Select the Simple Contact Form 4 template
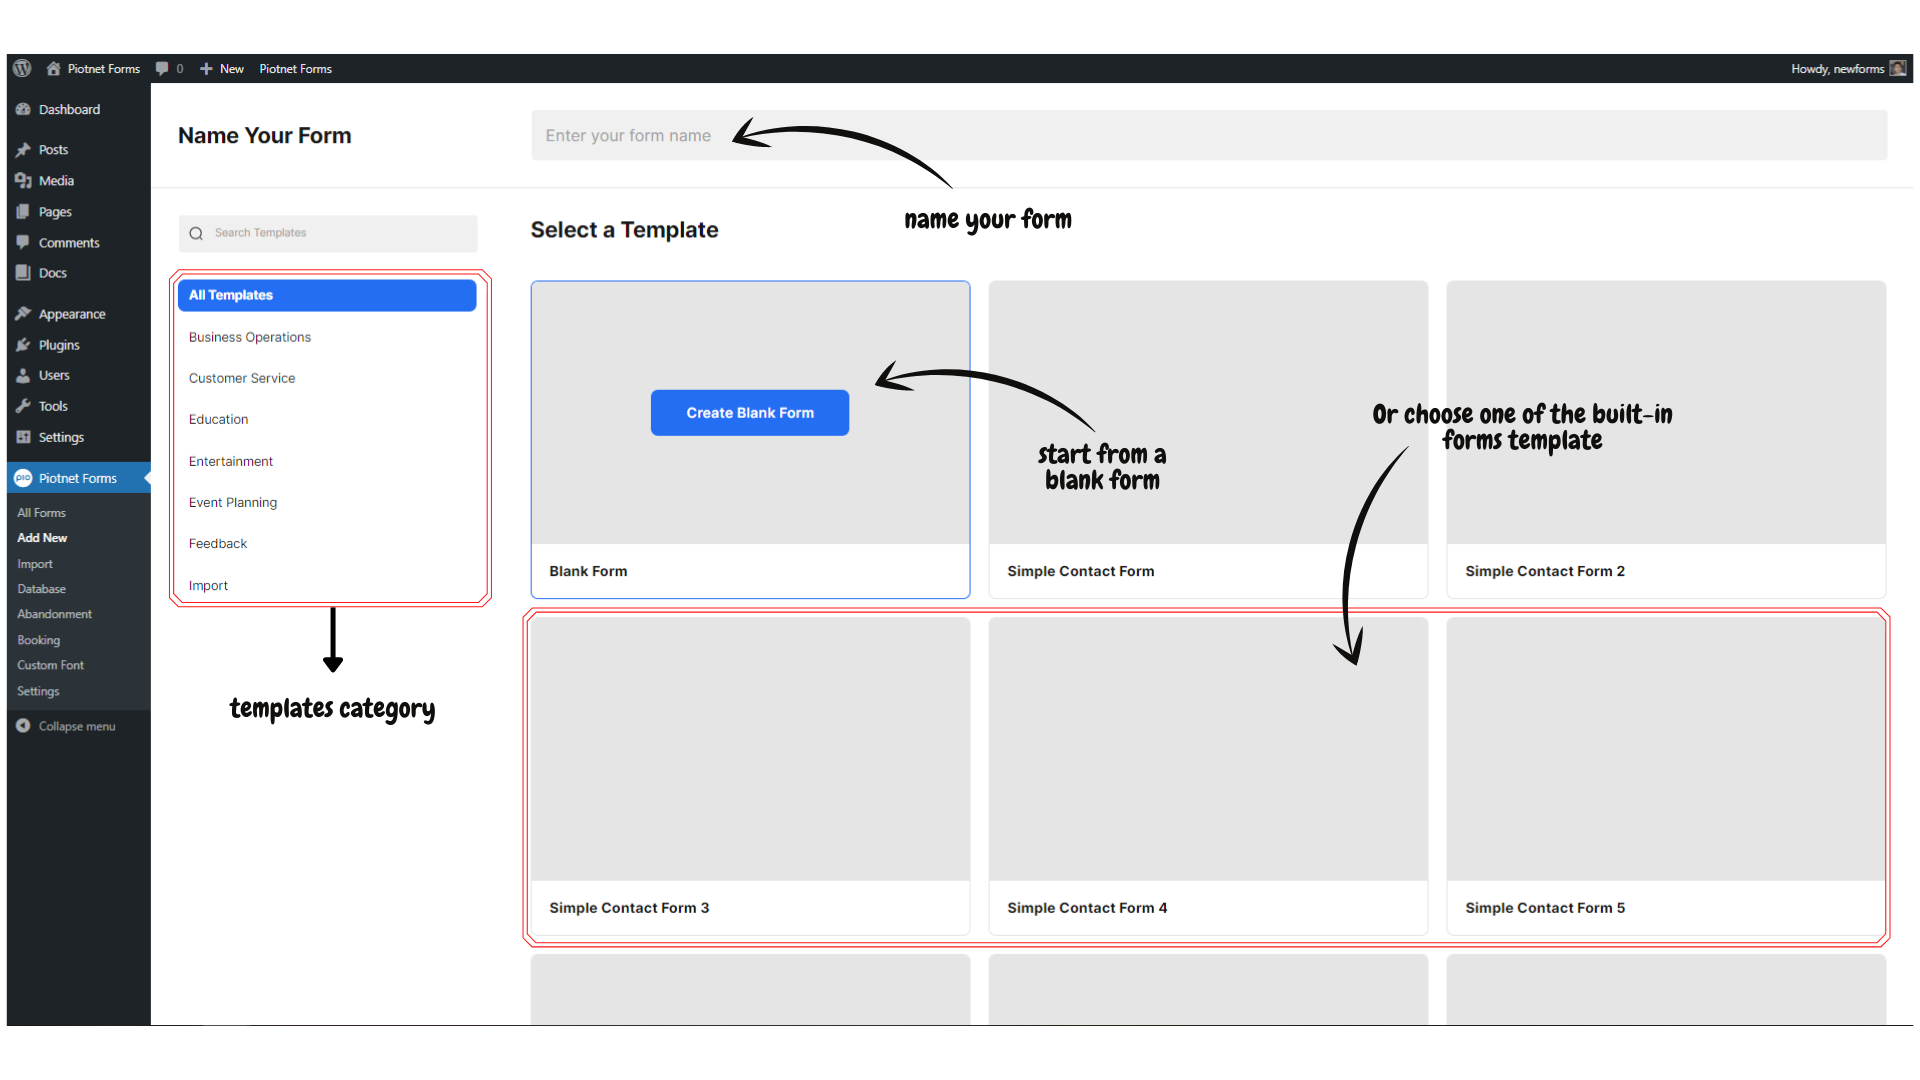 [1208, 776]
